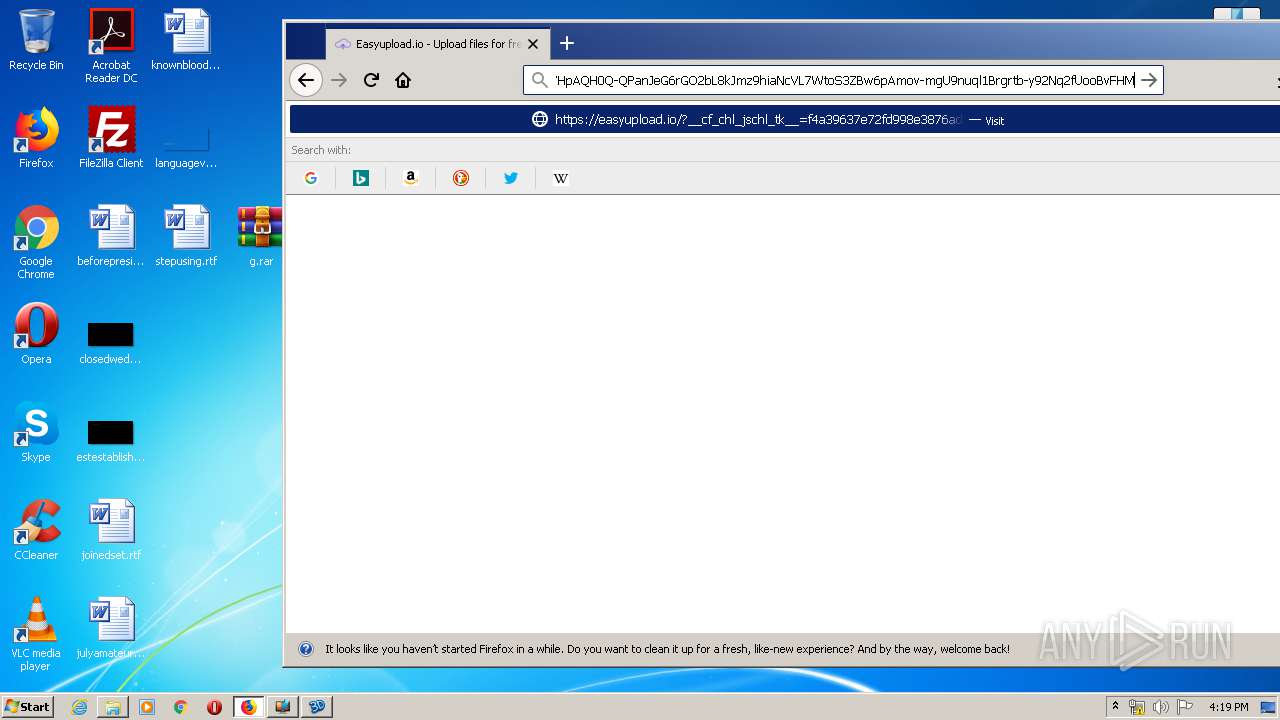Open the volume control tray icon

pyautogui.click(x=1160, y=707)
